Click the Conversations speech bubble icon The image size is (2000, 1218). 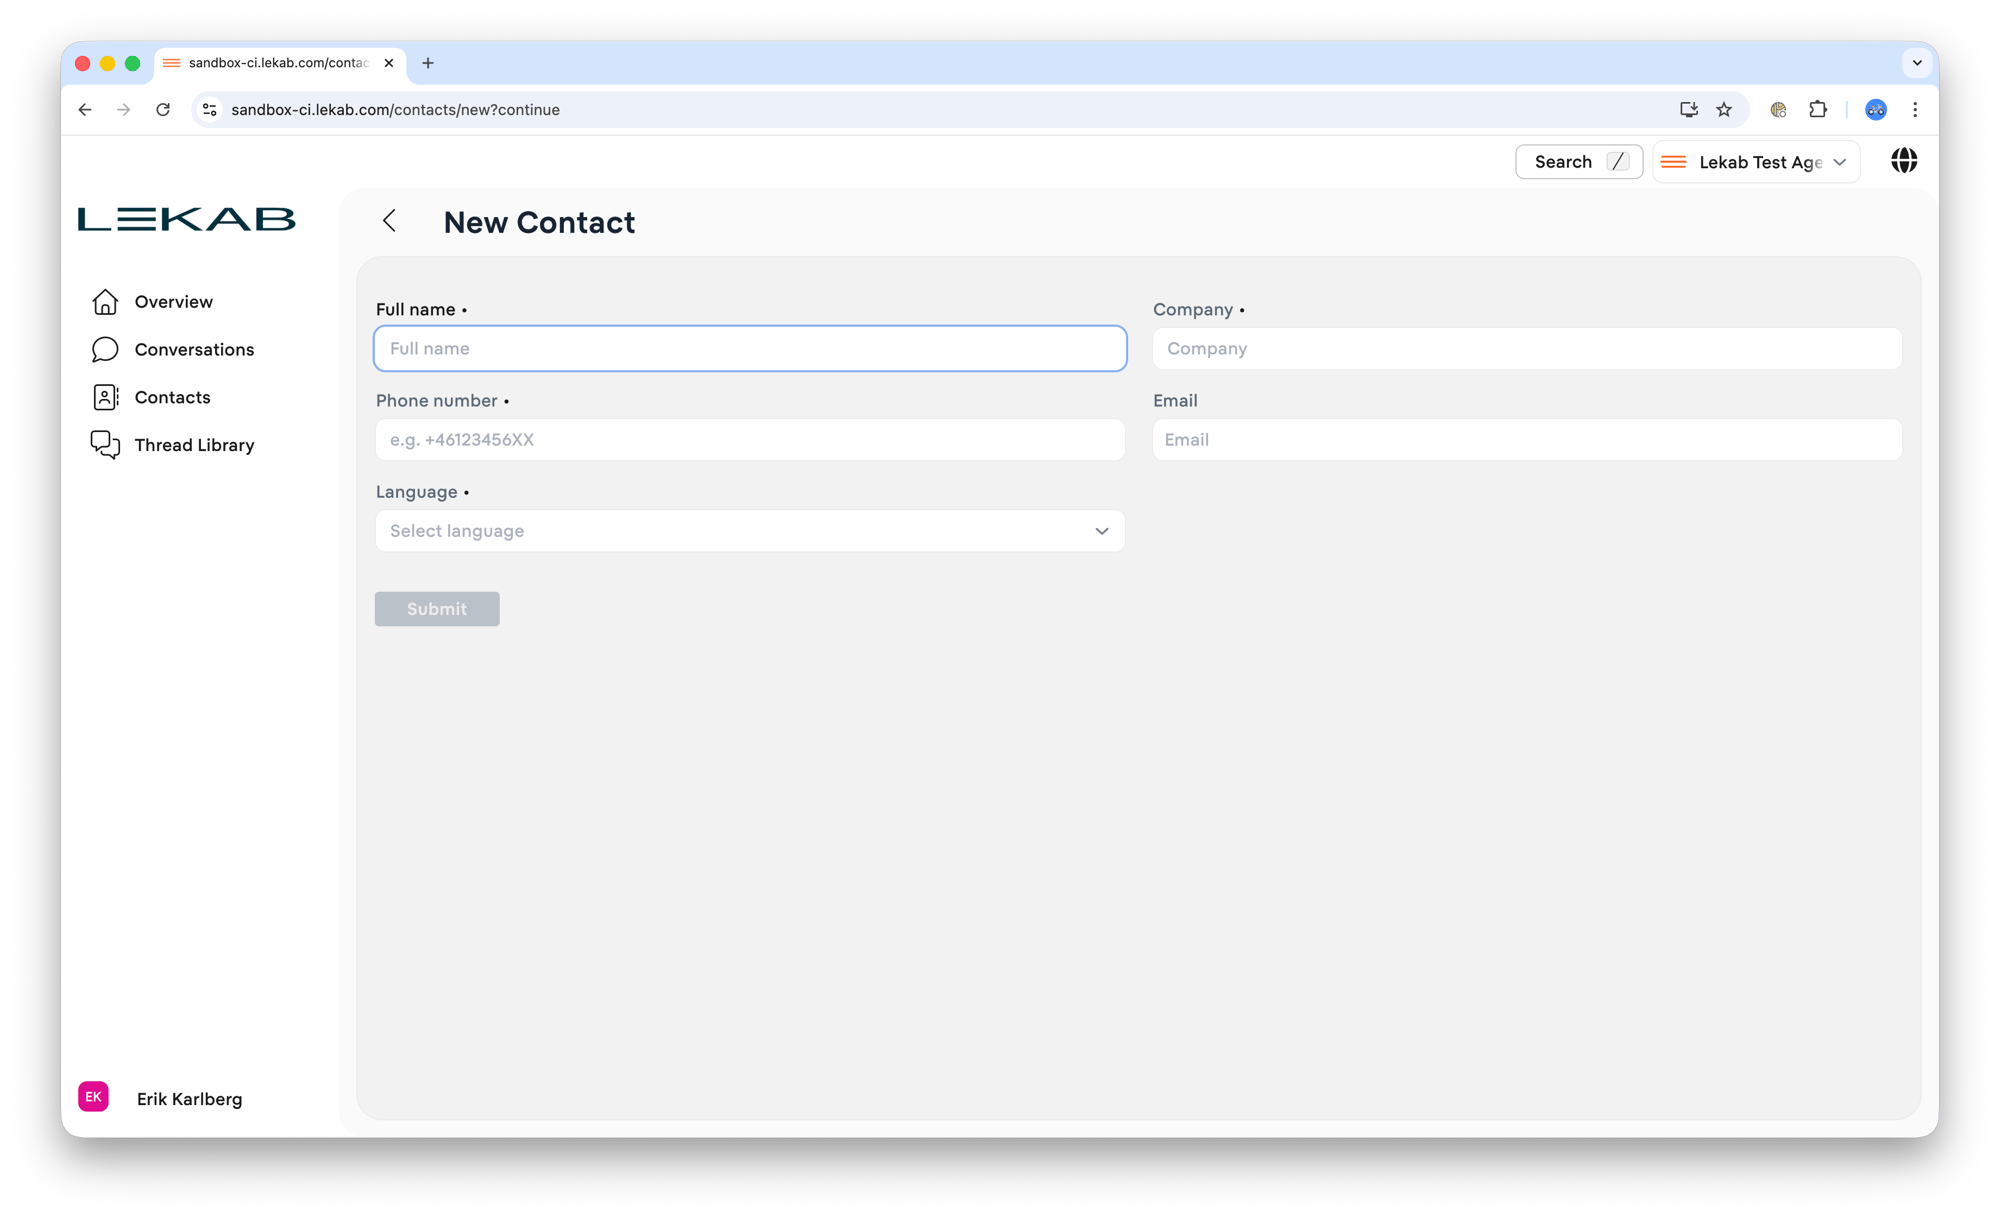click(105, 349)
